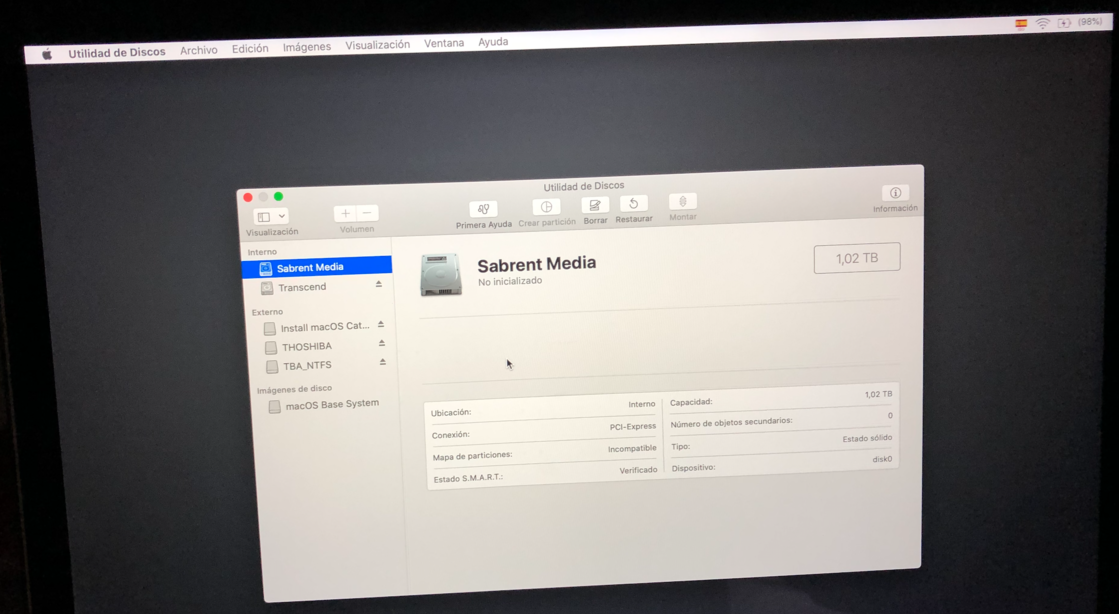This screenshot has width=1119, height=614.
Task: Click the Verificado S.M.A.R.T. value
Action: 638,470
